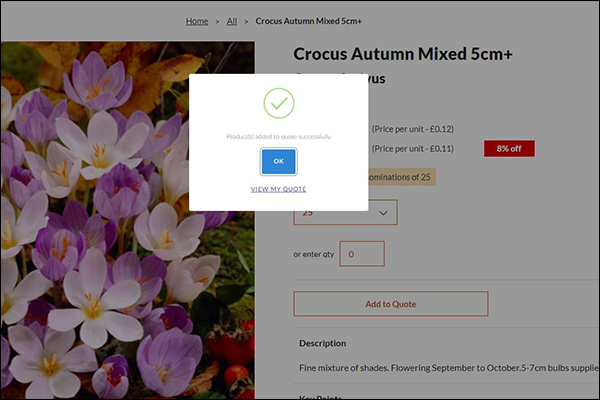Open the View My Quote link
Viewport: 600px width, 400px height.
pyautogui.click(x=278, y=189)
